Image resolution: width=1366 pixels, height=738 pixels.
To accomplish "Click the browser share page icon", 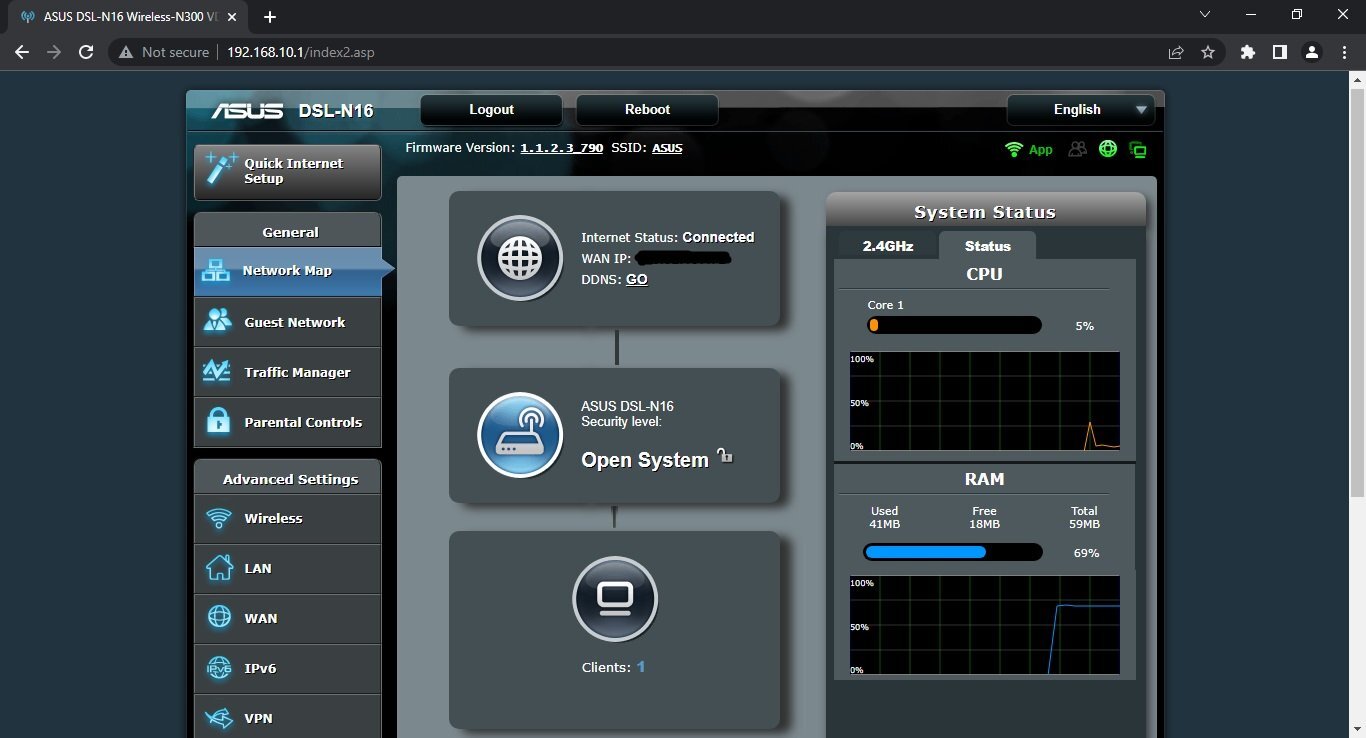I will pos(1176,52).
